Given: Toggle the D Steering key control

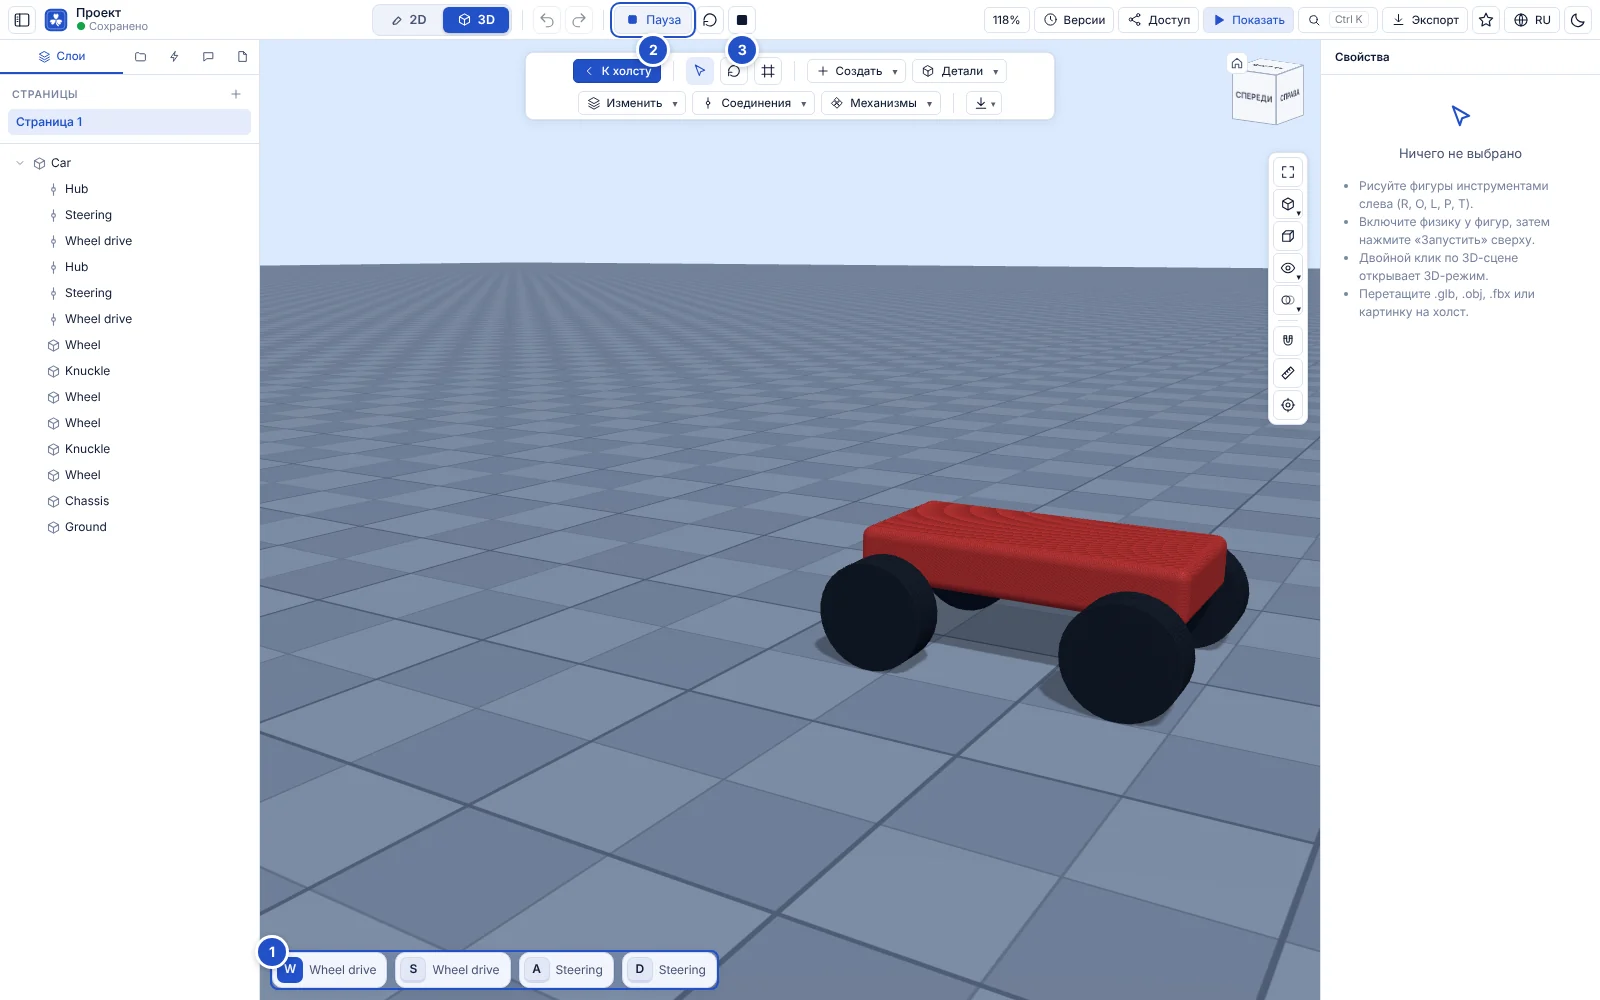Looking at the screenshot, I should (669, 970).
